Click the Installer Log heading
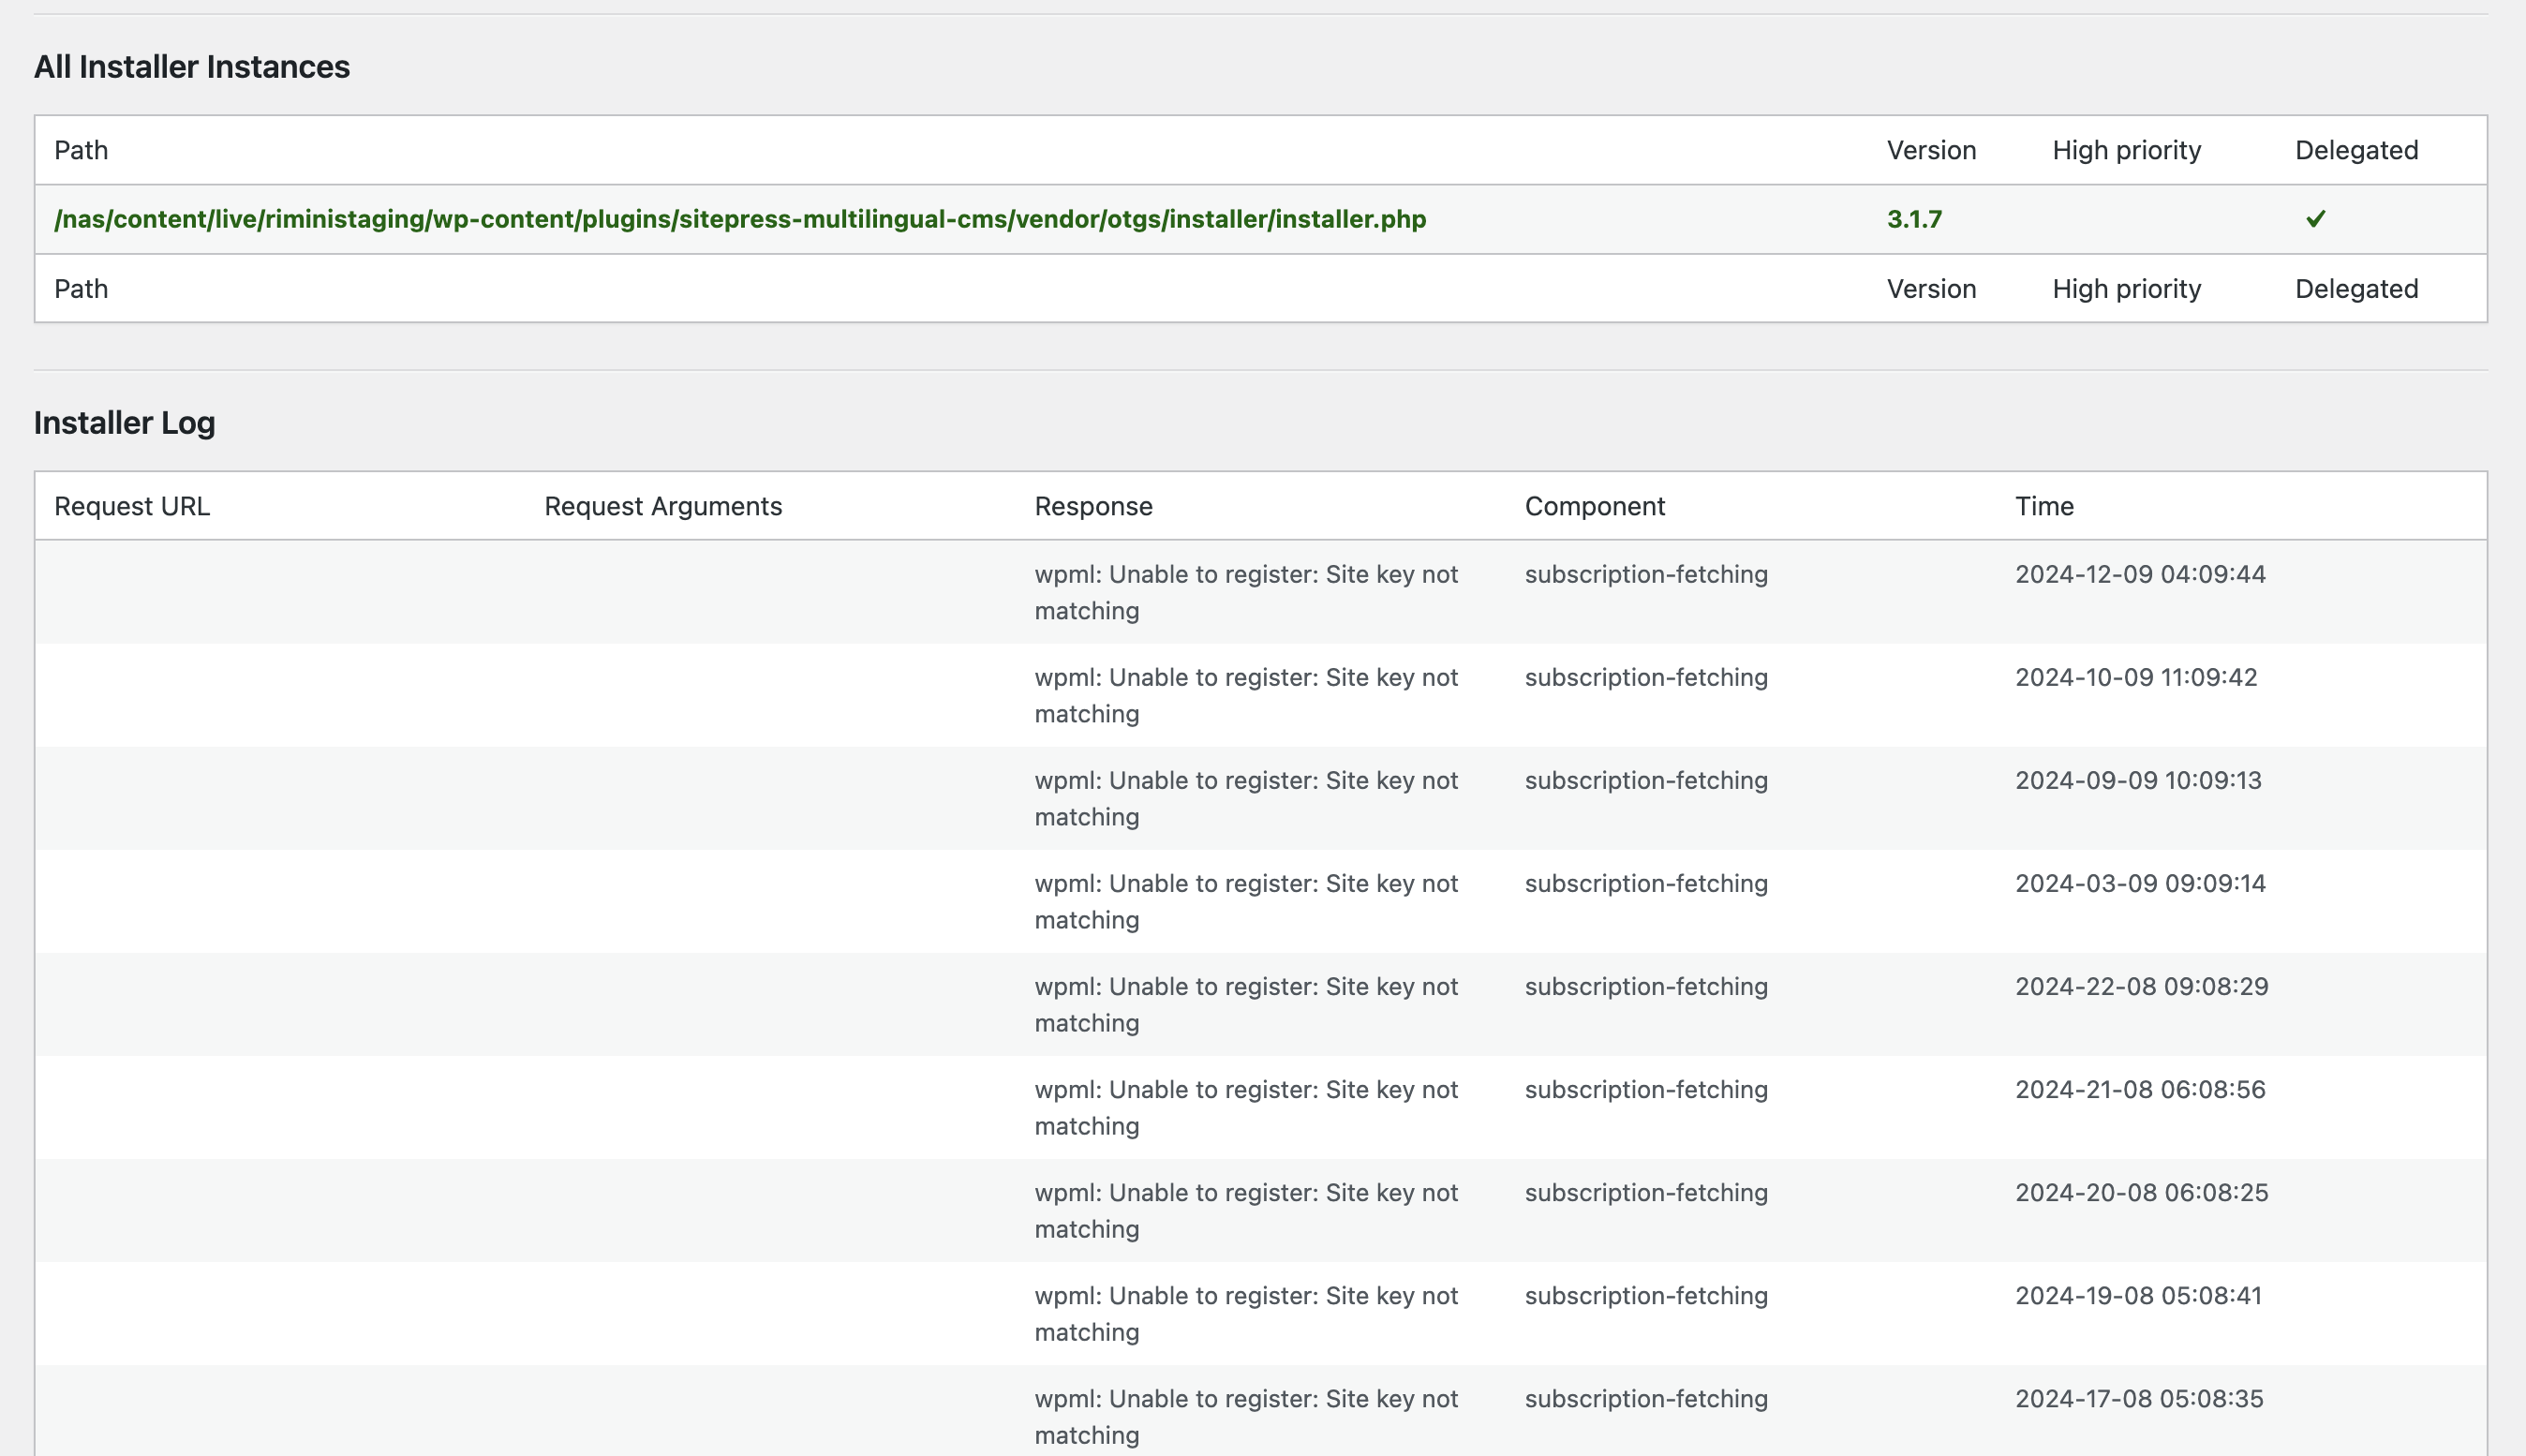This screenshot has height=1456, width=2526. (125, 423)
